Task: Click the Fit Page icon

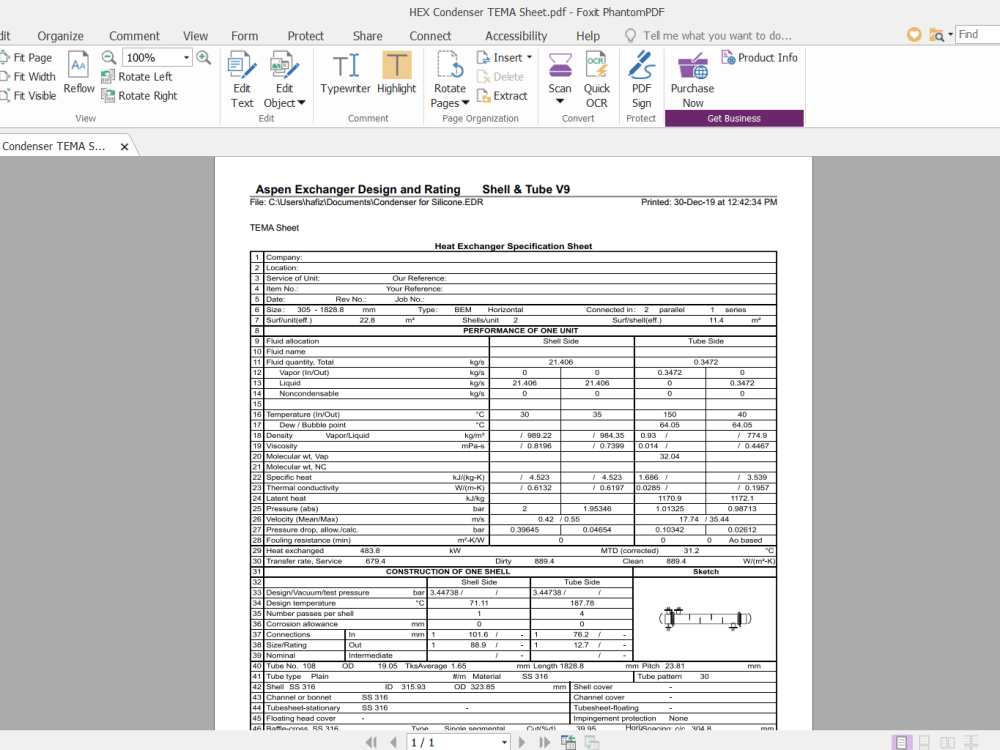Action: point(5,57)
